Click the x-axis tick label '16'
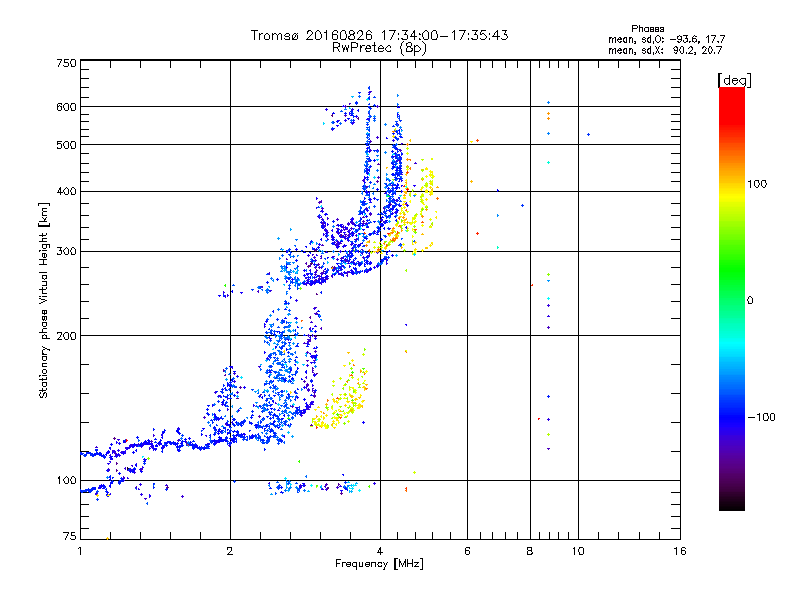 [x=680, y=551]
